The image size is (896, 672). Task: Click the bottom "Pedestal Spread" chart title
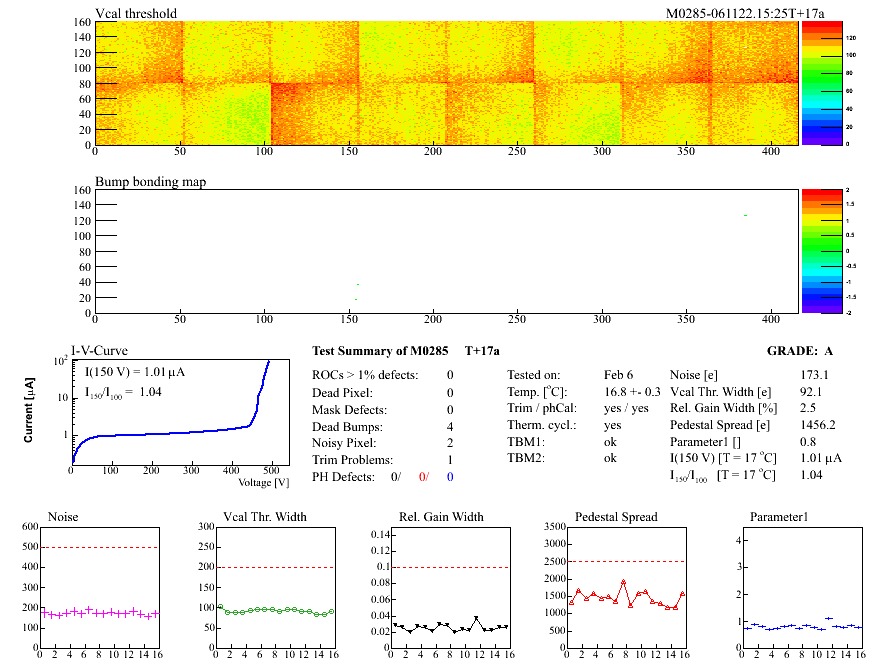616,517
